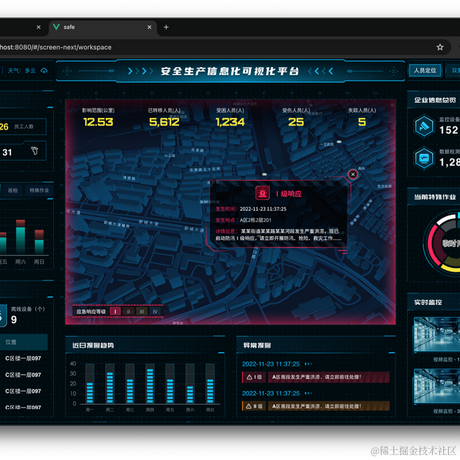This screenshot has width=460, height=460.
Task: Click the yellow segment of donut chart
Action: click(x=451, y=268)
